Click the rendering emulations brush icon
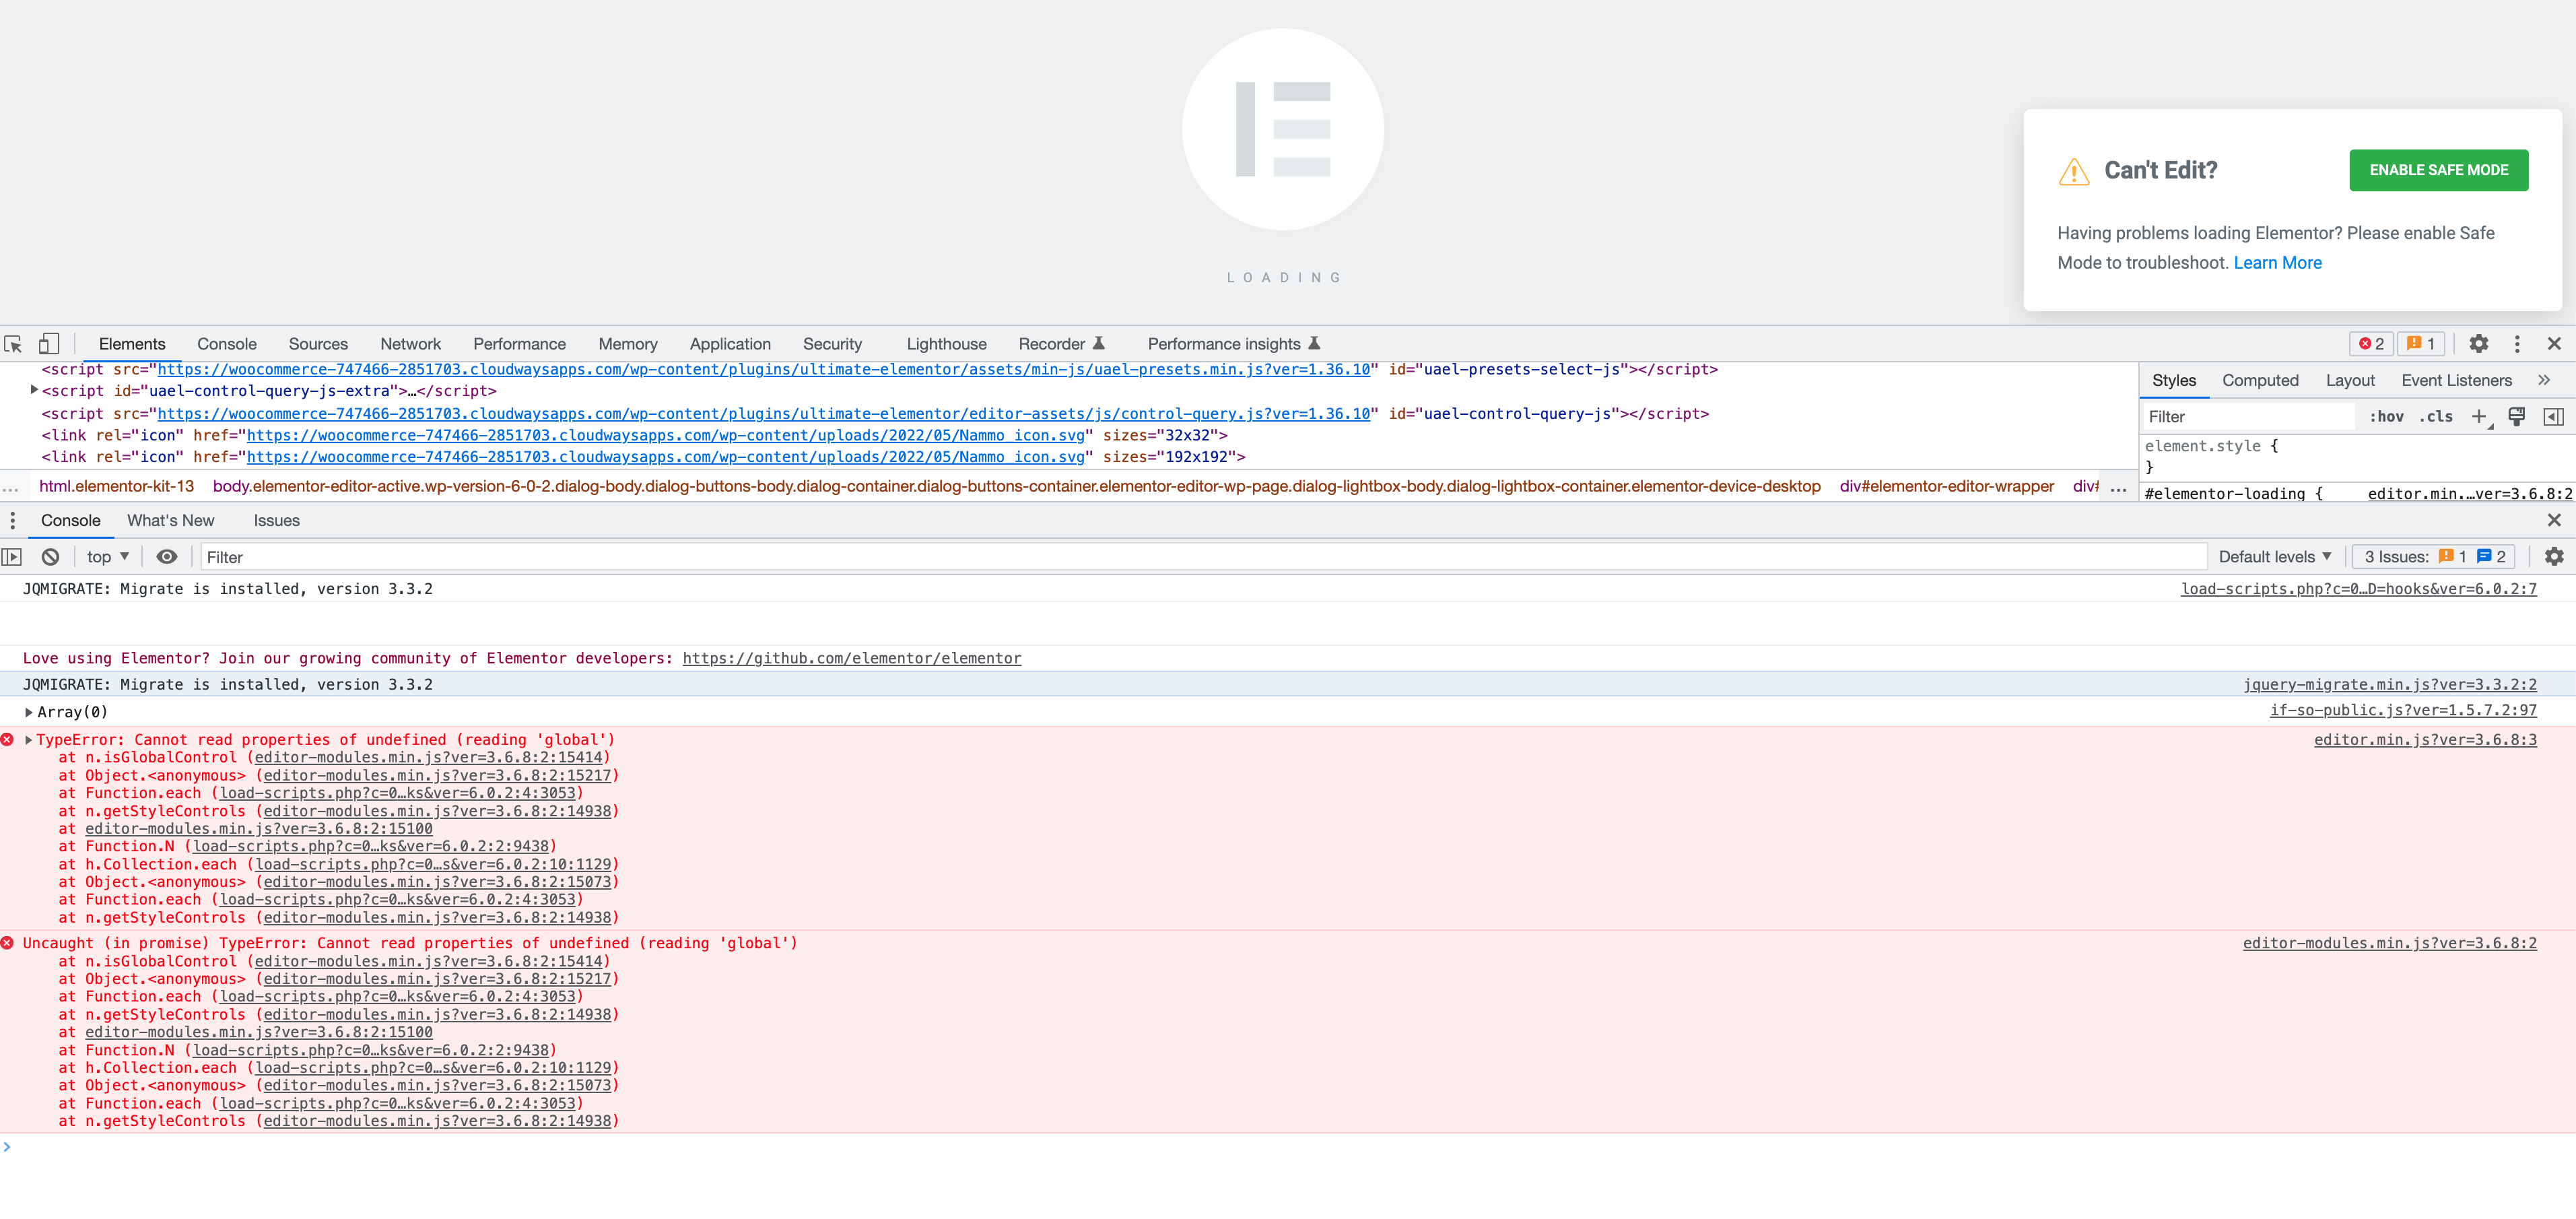 click(x=2517, y=417)
